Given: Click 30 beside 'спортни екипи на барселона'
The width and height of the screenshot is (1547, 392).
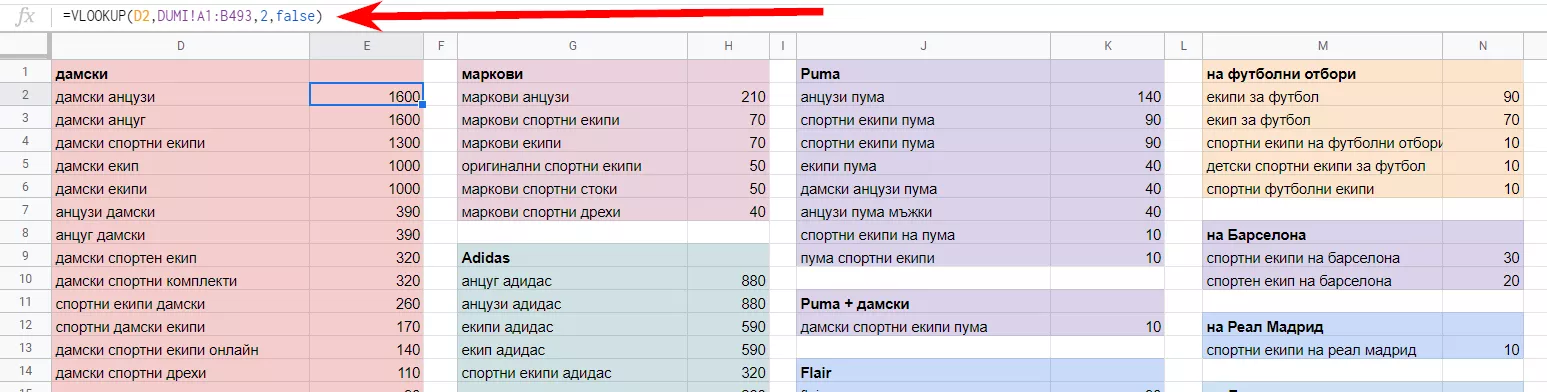Looking at the screenshot, I should (x=1483, y=258).
